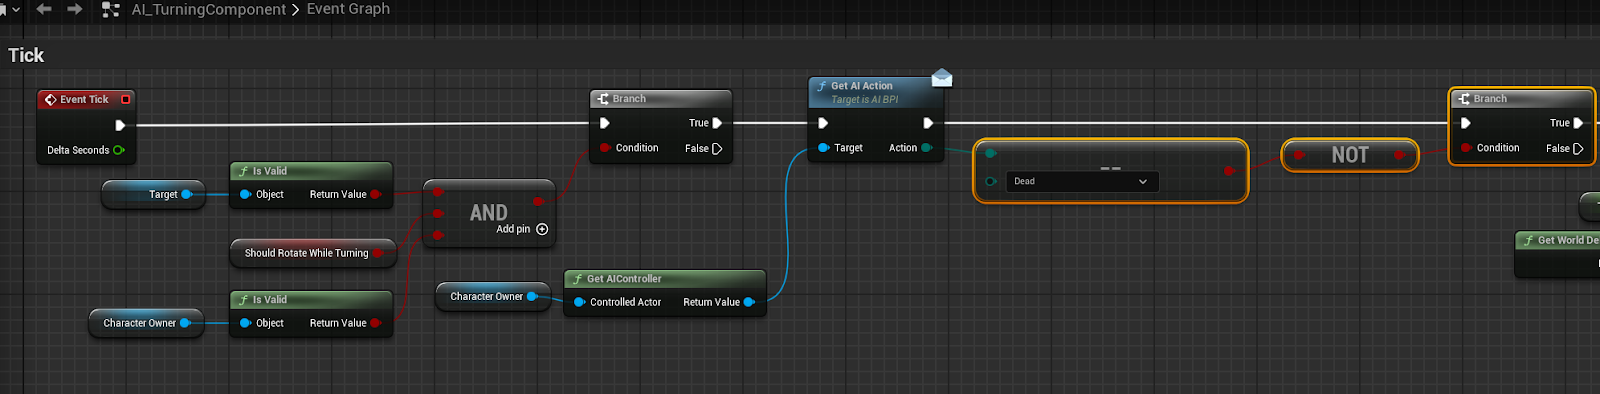This screenshot has width=1600, height=394.
Task: Click Object input pin on bottom Is Valid
Action: 245,323
